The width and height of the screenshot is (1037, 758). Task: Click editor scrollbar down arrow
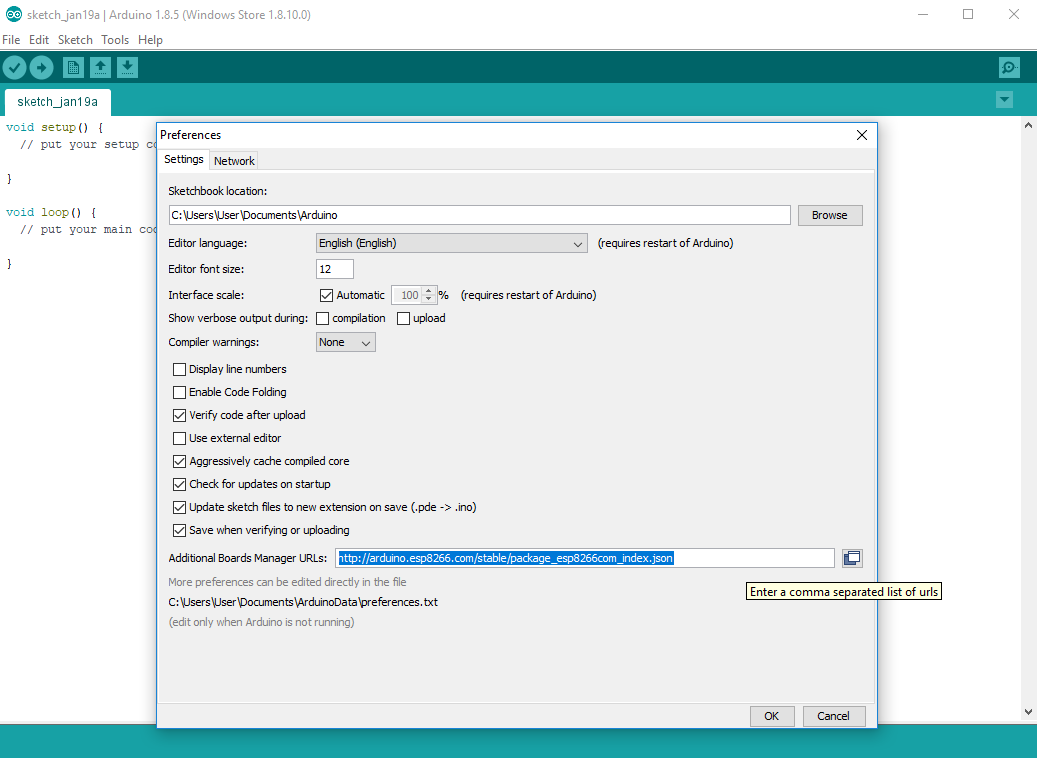click(x=1028, y=712)
